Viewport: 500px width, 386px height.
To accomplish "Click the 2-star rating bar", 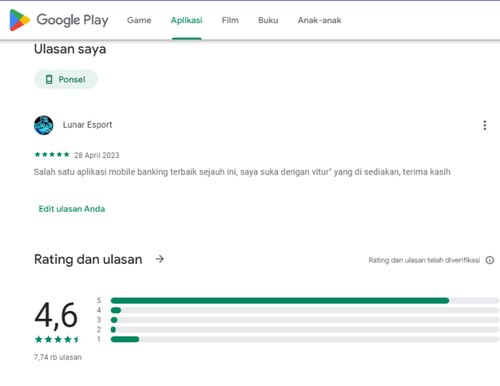I will coord(305,330).
